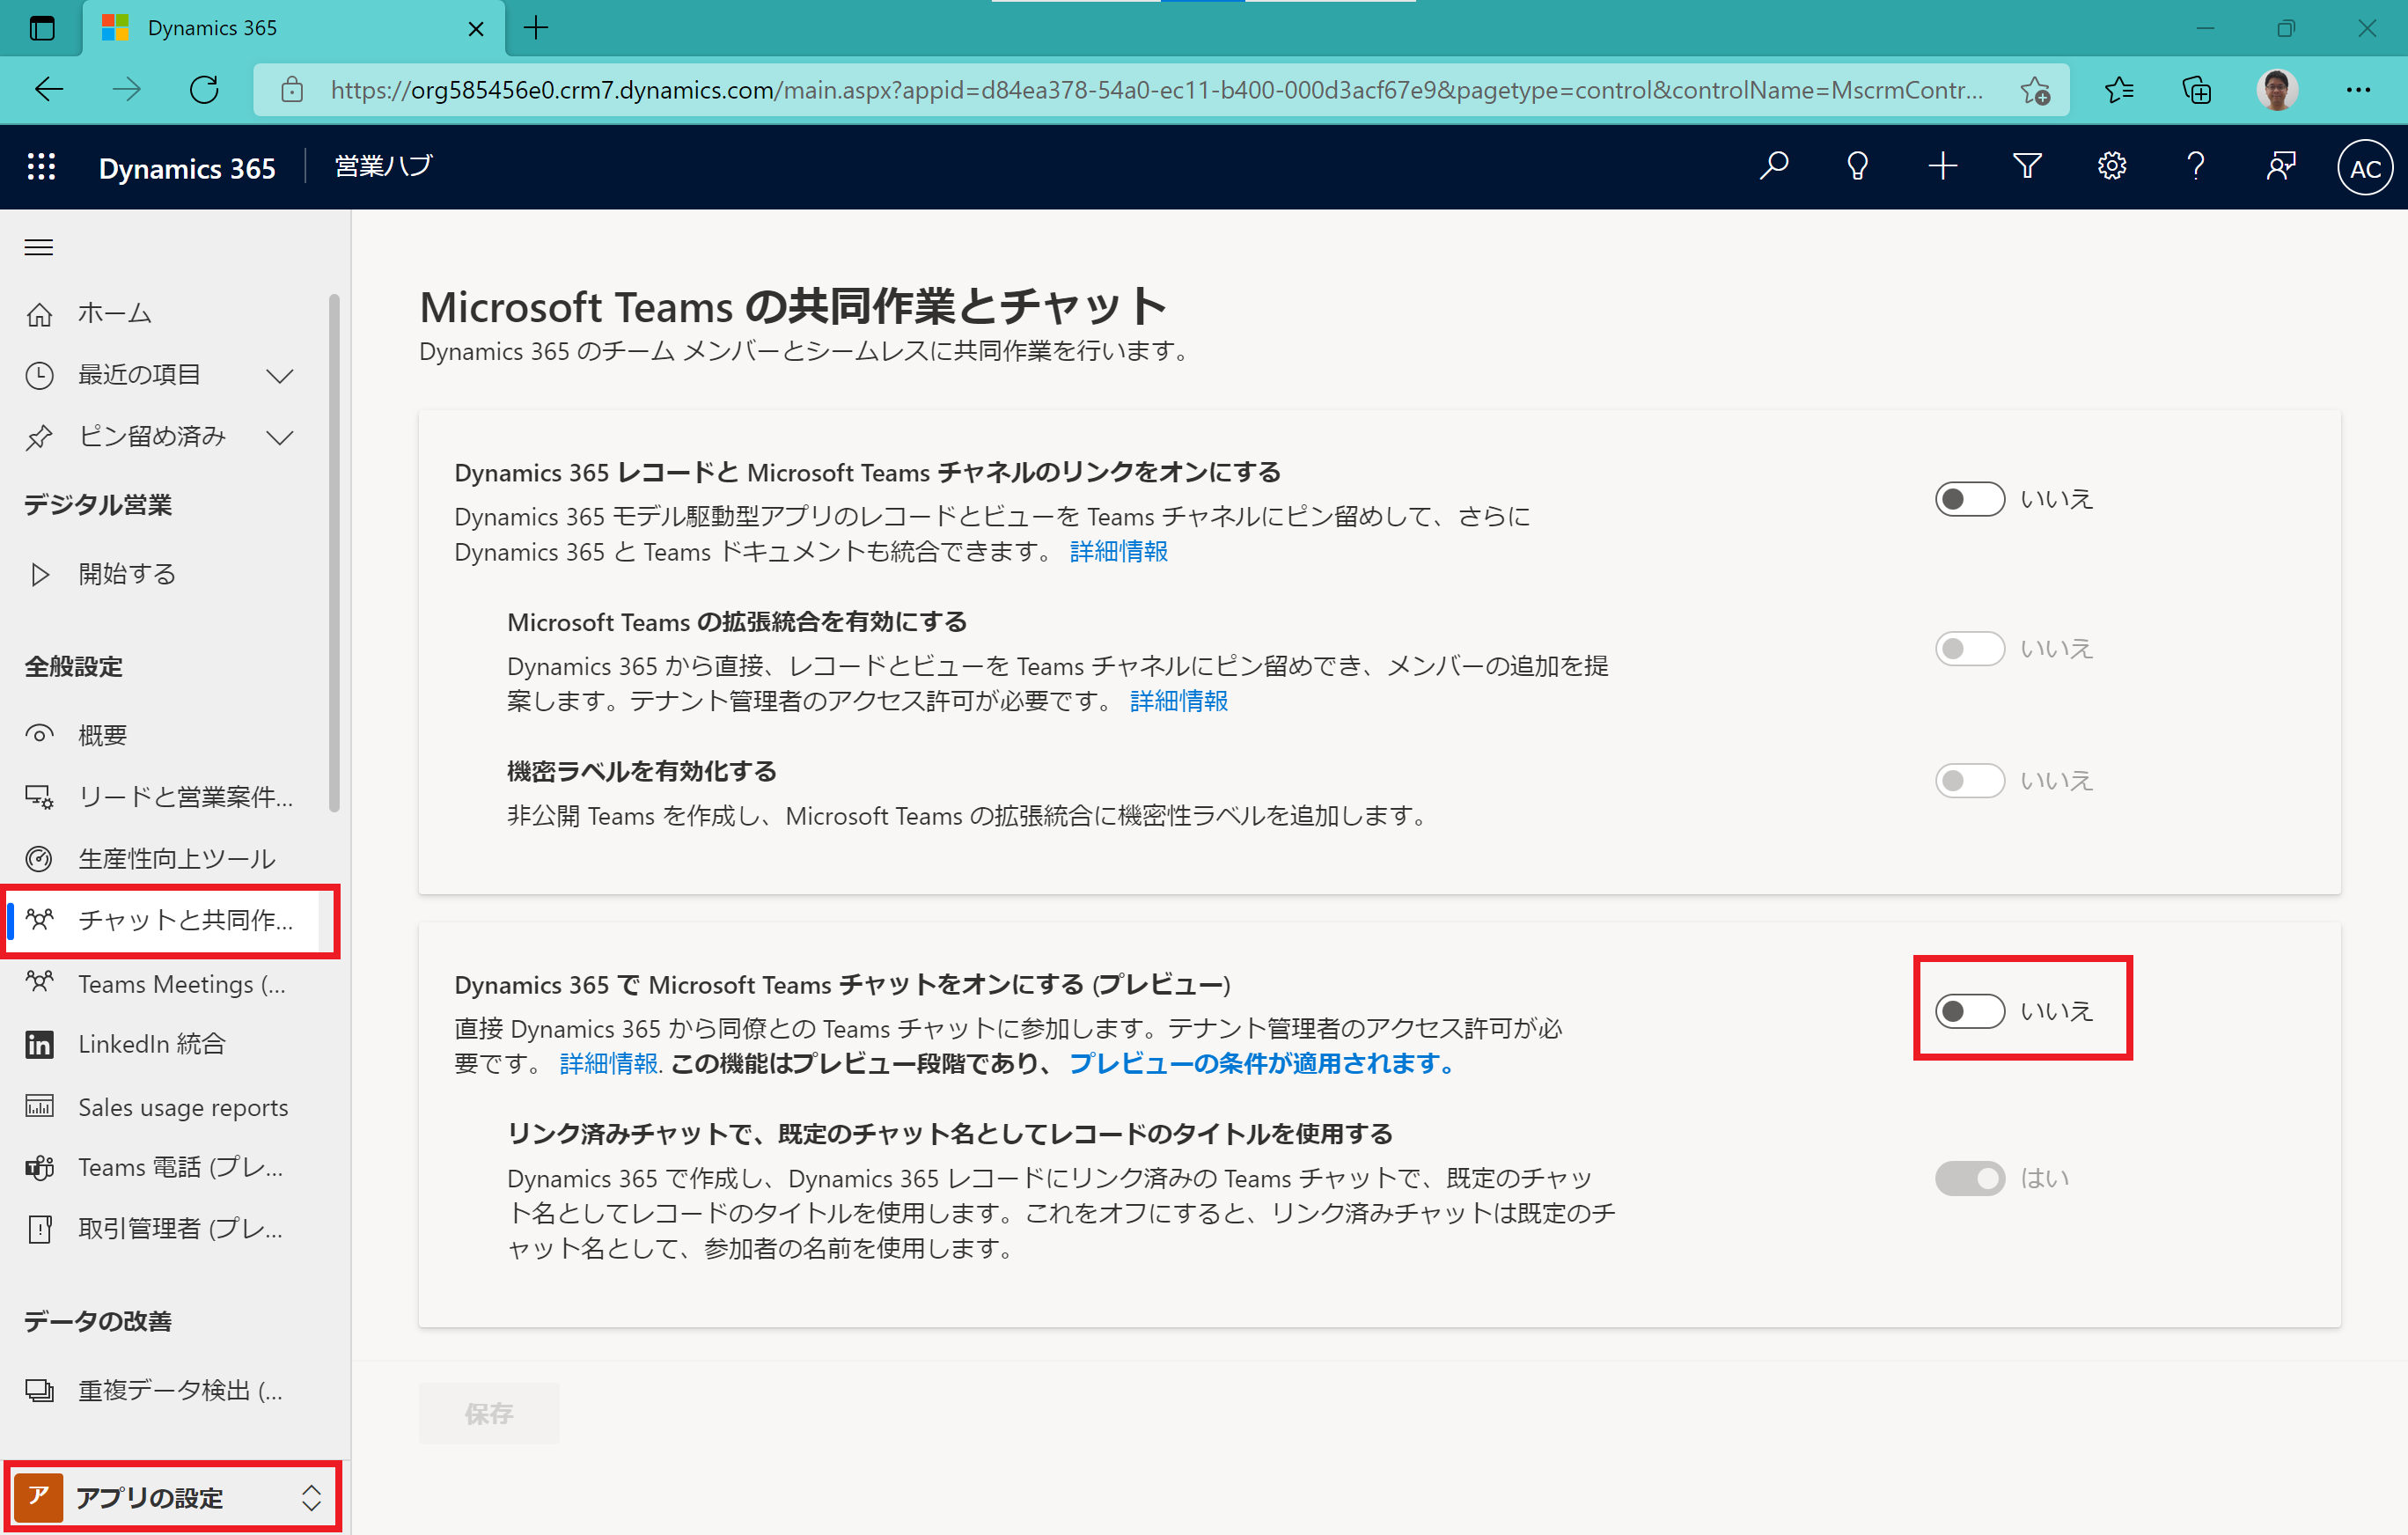
Task: Click the sidebar vertical scrollbar
Action: click(334, 553)
